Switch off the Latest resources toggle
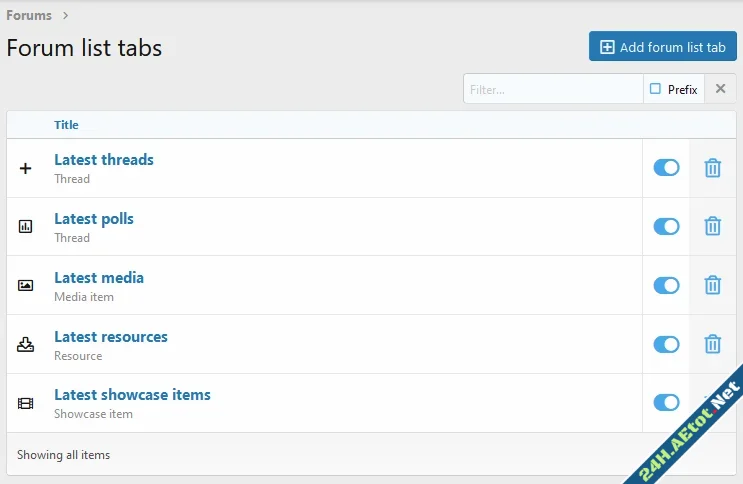 click(x=666, y=345)
